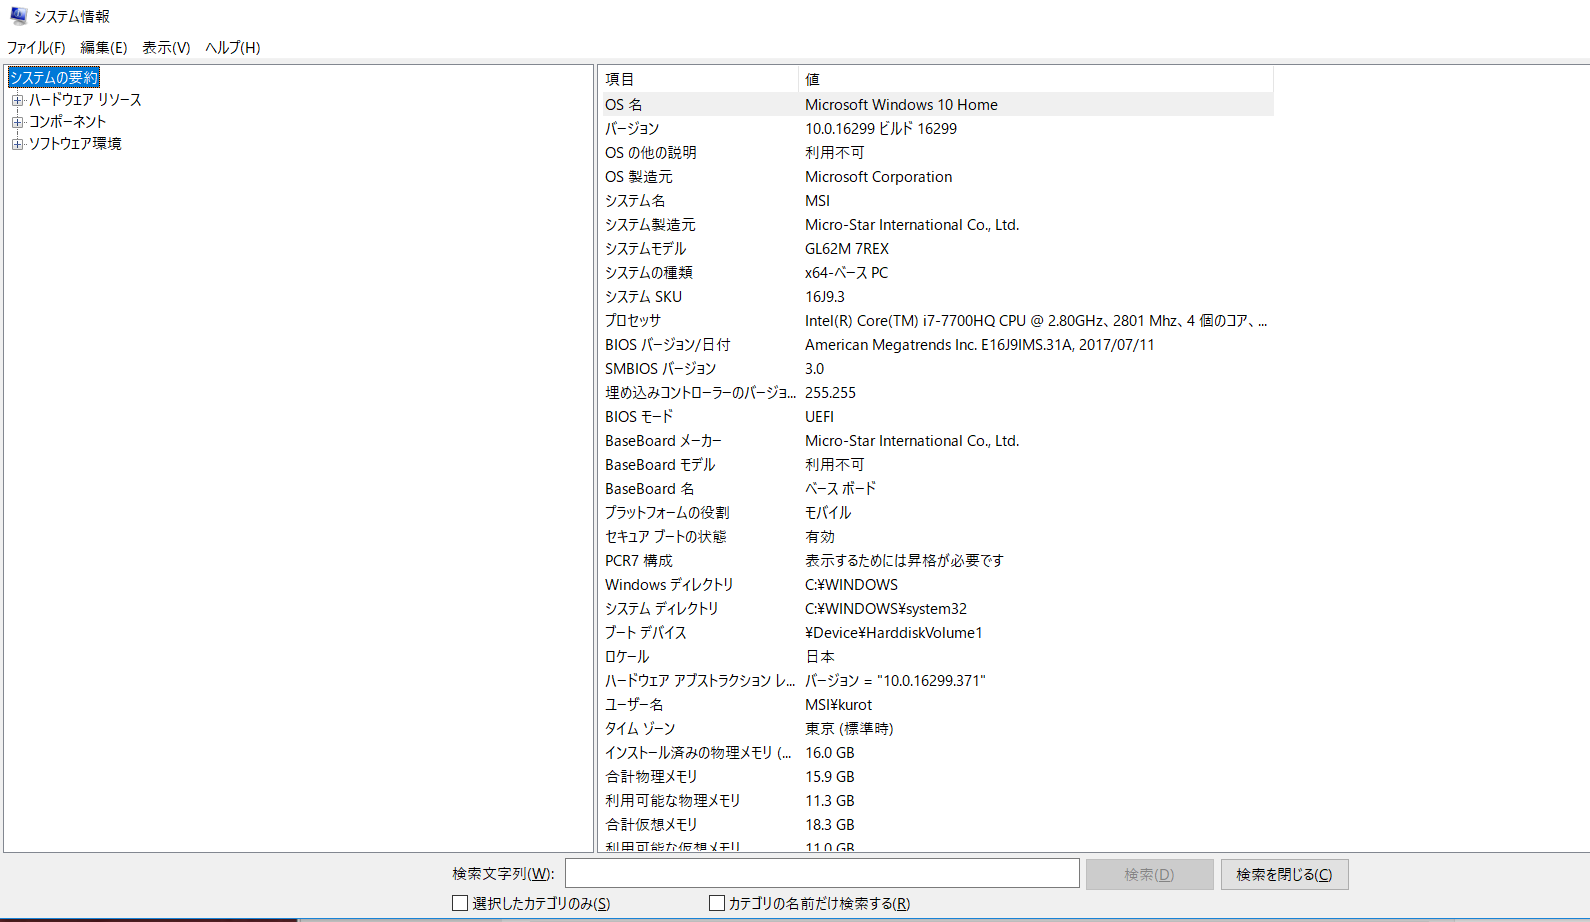Expand the コンポーネント tree node
Viewport: 1590px width, 922px height.
[17, 122]
